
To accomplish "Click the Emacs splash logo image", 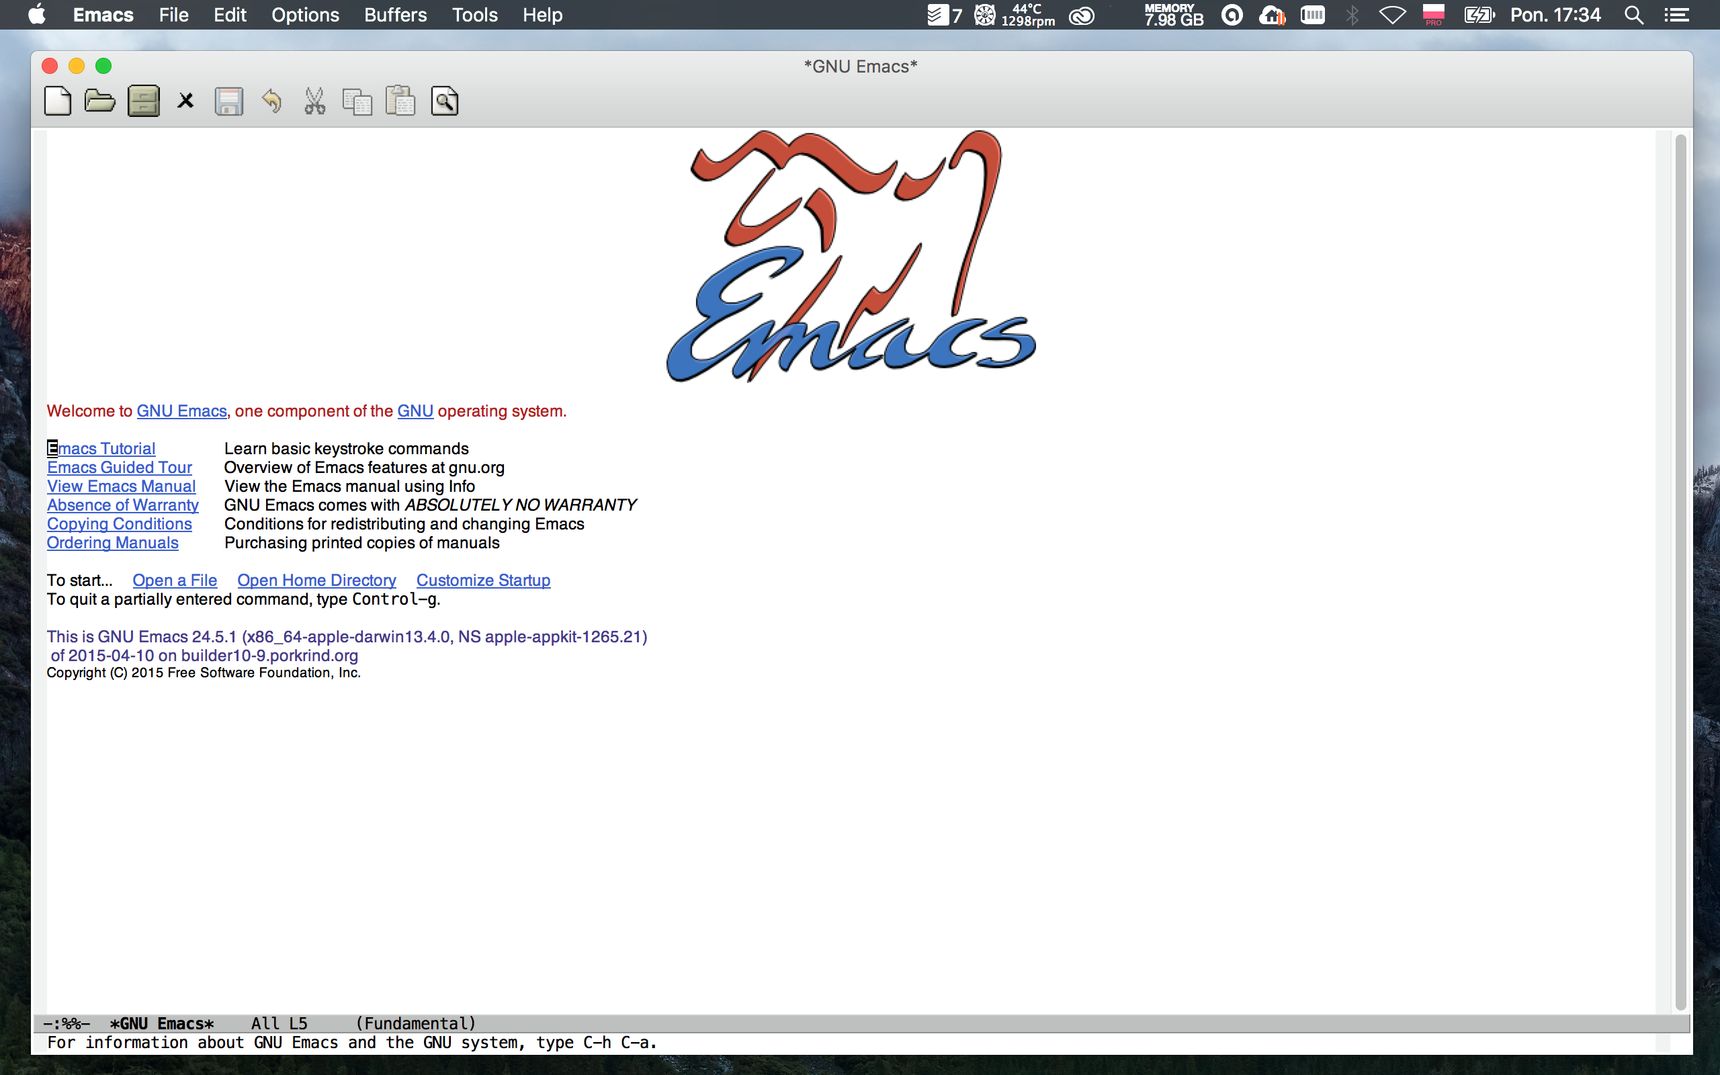I will pyautogui.click(x=851, y=256).
